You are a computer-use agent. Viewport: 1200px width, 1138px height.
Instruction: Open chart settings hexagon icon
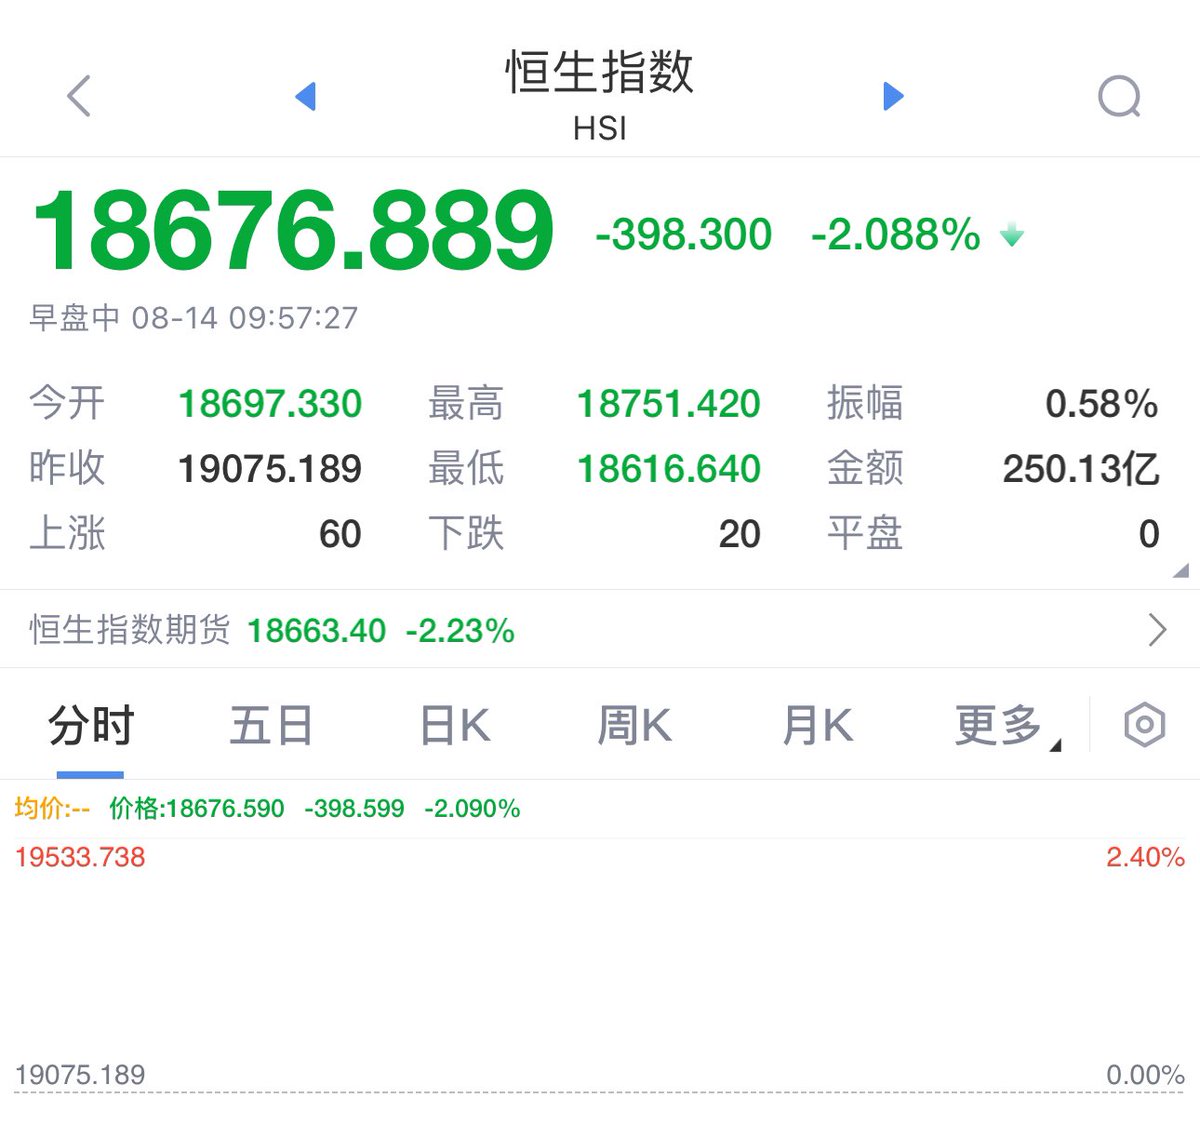(1144, 725)
